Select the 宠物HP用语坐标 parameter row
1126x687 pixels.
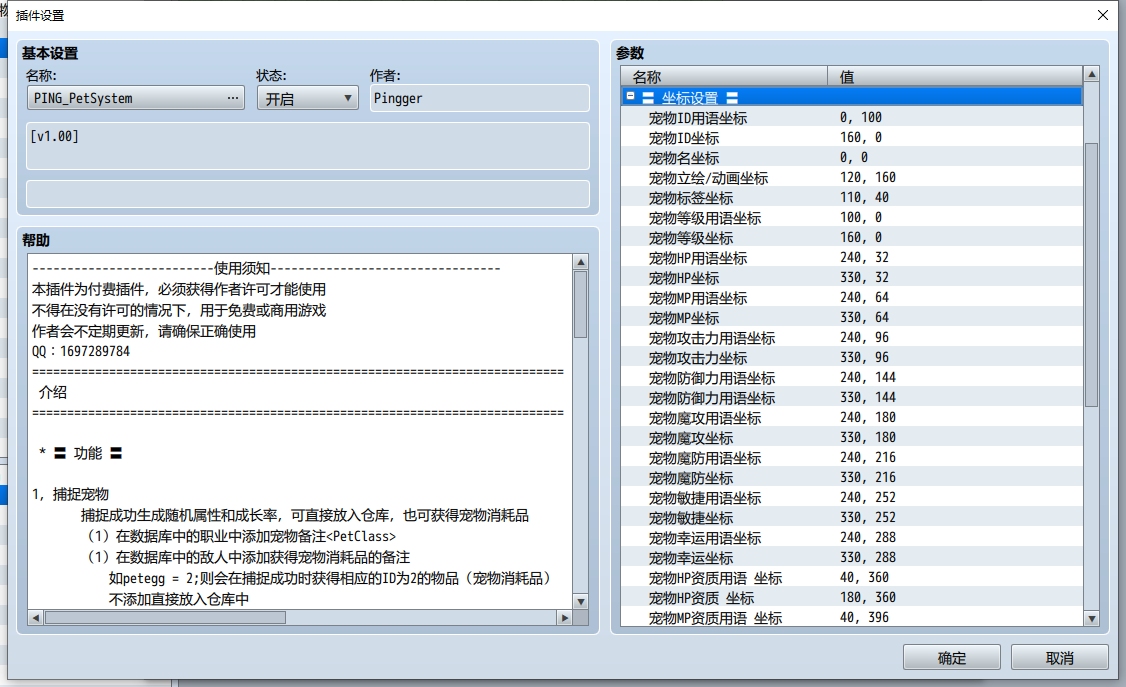coord(852,258)
